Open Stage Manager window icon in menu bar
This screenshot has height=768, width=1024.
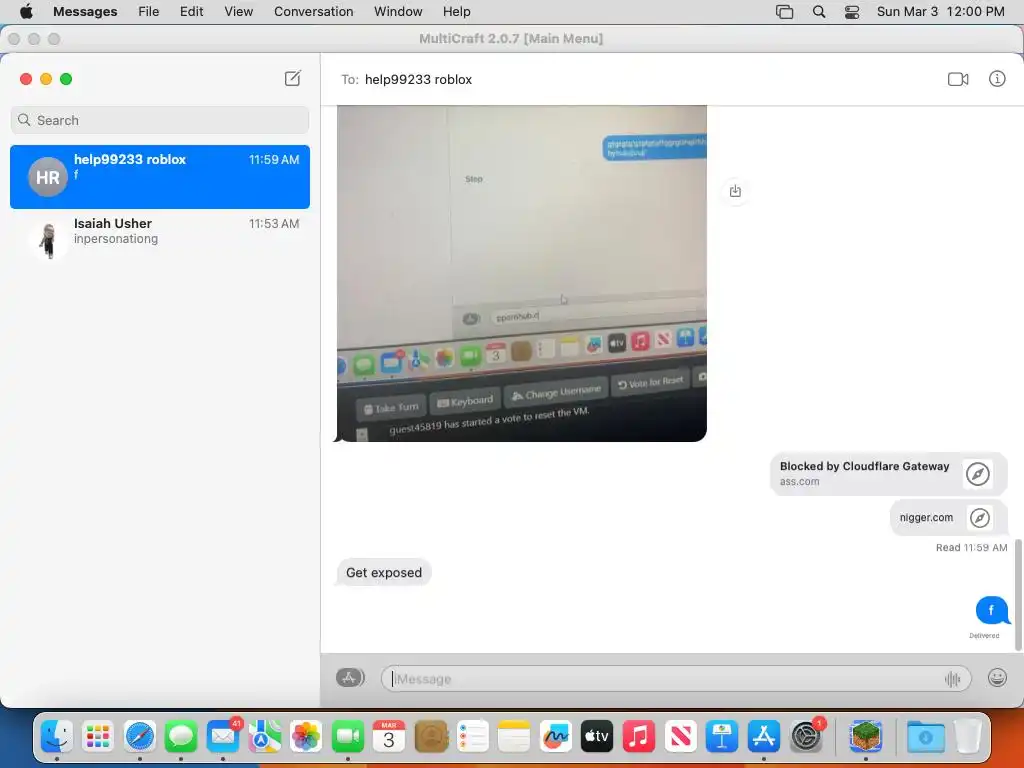784,11
